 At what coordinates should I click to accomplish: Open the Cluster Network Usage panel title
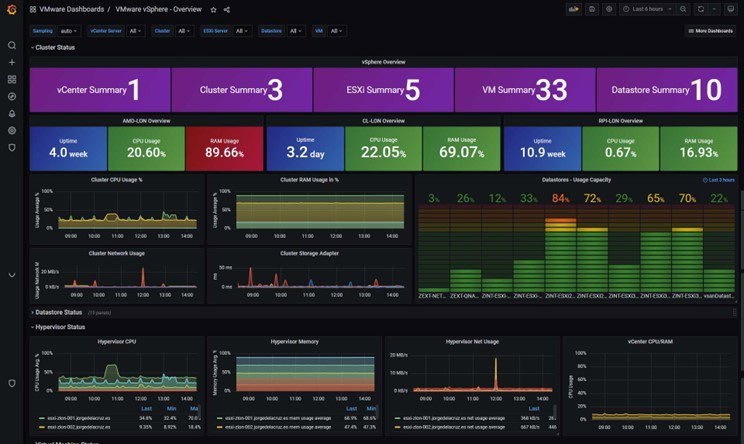(x=117, y=253)
